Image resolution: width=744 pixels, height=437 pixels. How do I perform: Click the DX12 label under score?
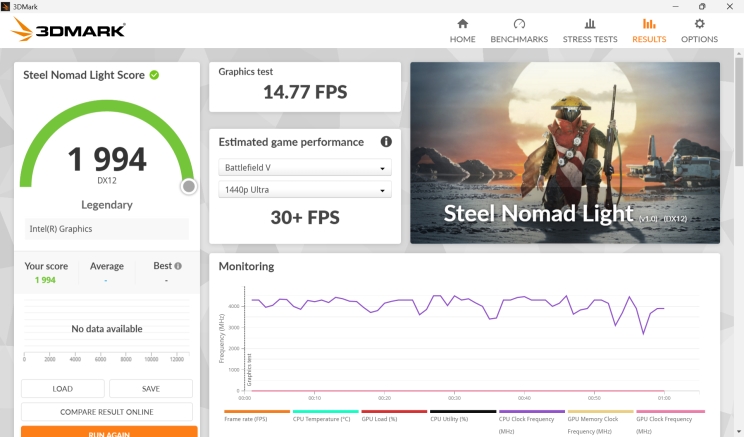(x=107, y=180)
